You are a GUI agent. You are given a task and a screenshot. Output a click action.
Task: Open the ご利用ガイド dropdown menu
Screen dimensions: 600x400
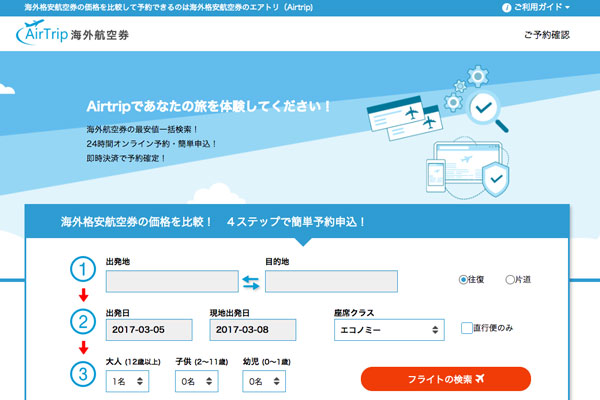coord(541,7)
